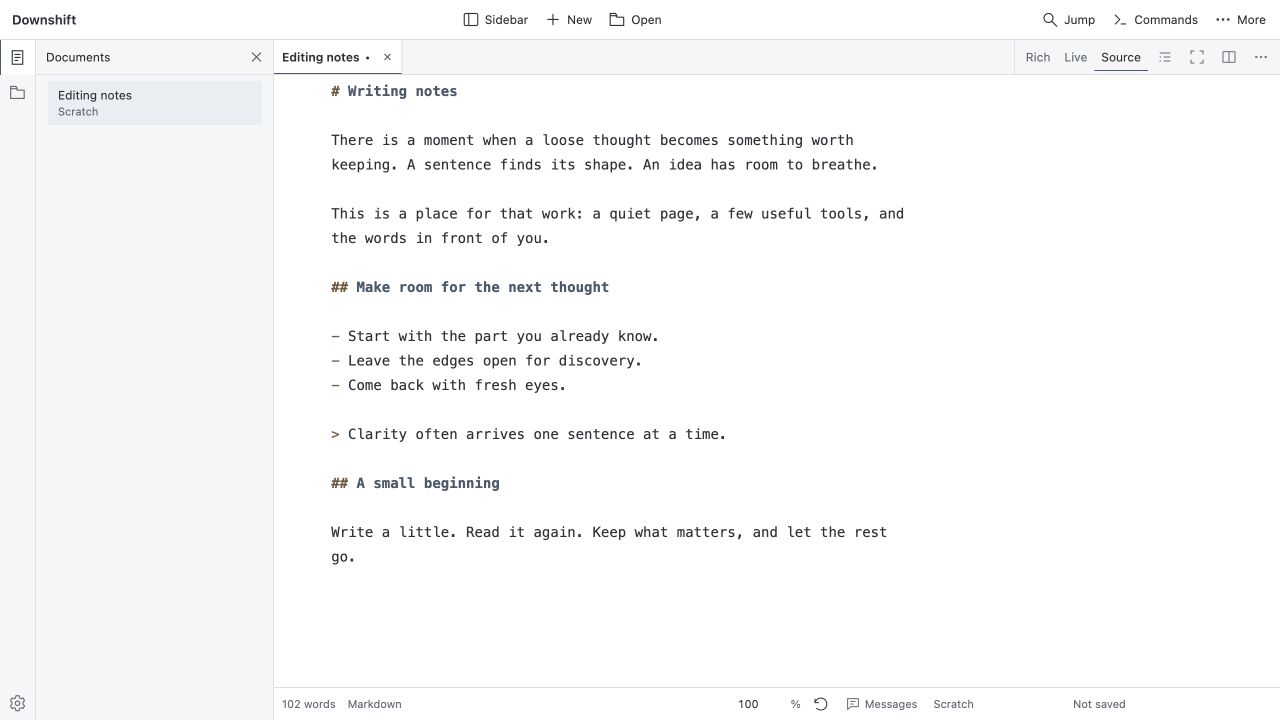Expand the More menu in the top bar
The height and width of the screenshot is (720, 1280).
click(x=1241, y=20)
